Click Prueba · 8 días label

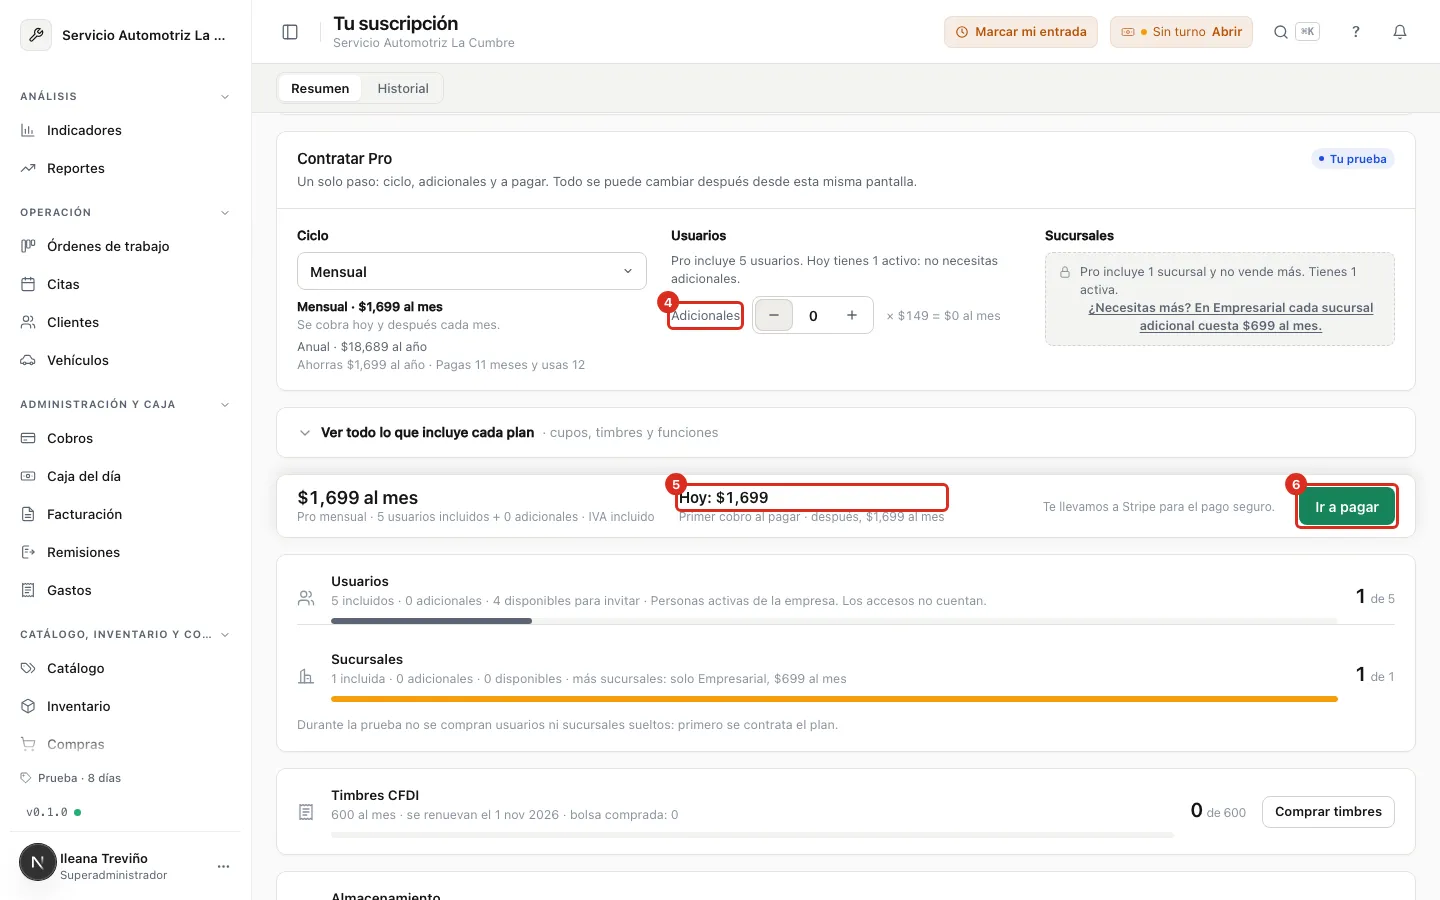tap(71, 778)
